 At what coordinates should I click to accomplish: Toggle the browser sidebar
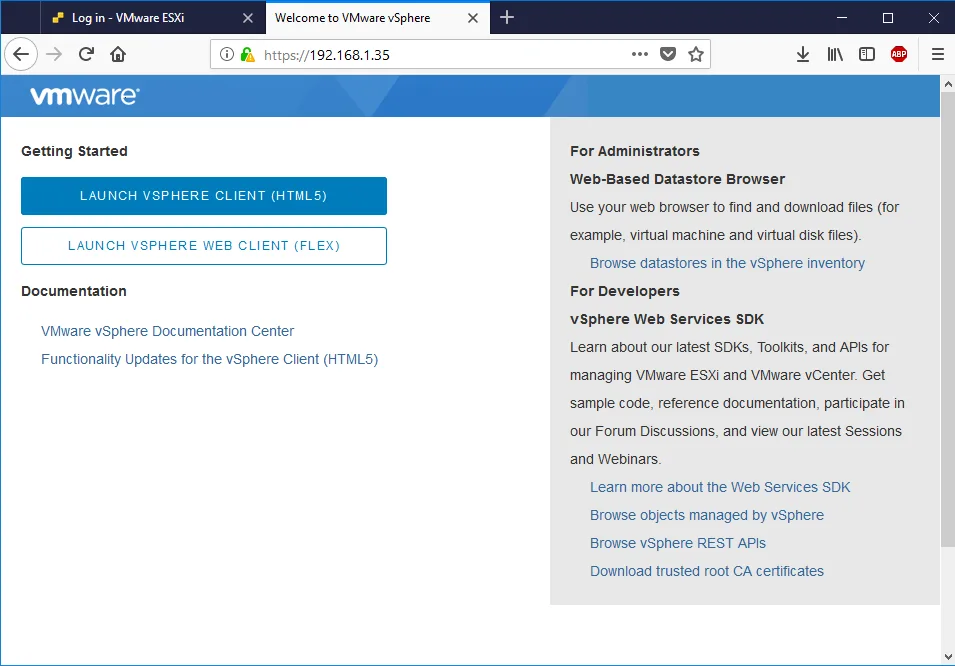[x=866, y=54]
